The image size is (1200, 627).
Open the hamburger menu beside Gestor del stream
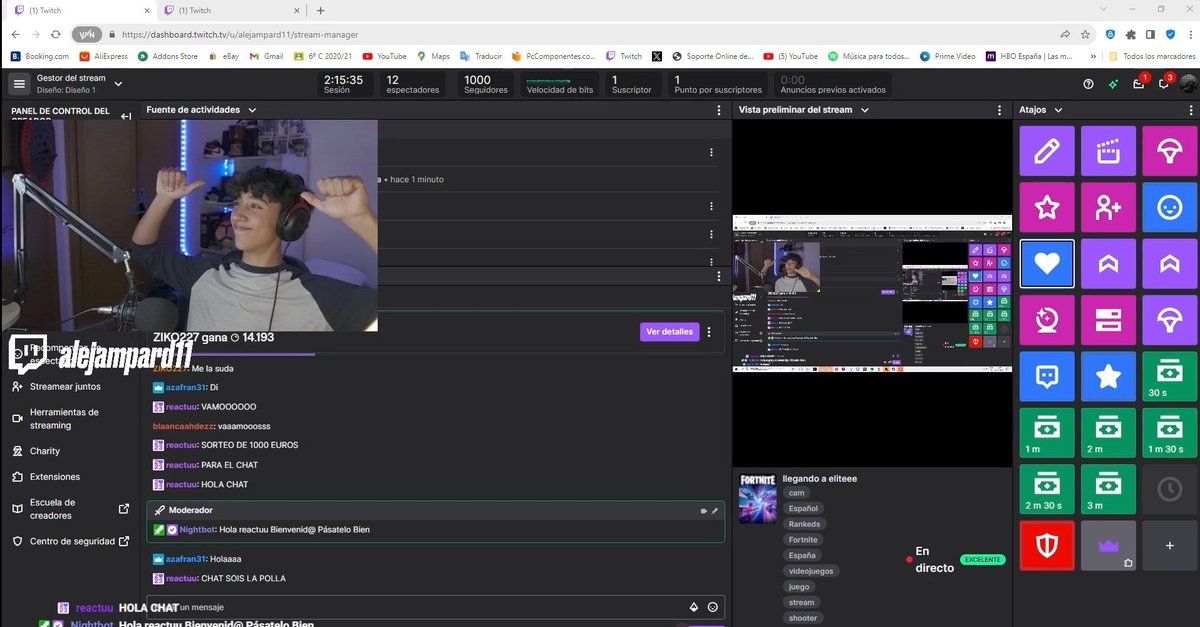point(19,84)
